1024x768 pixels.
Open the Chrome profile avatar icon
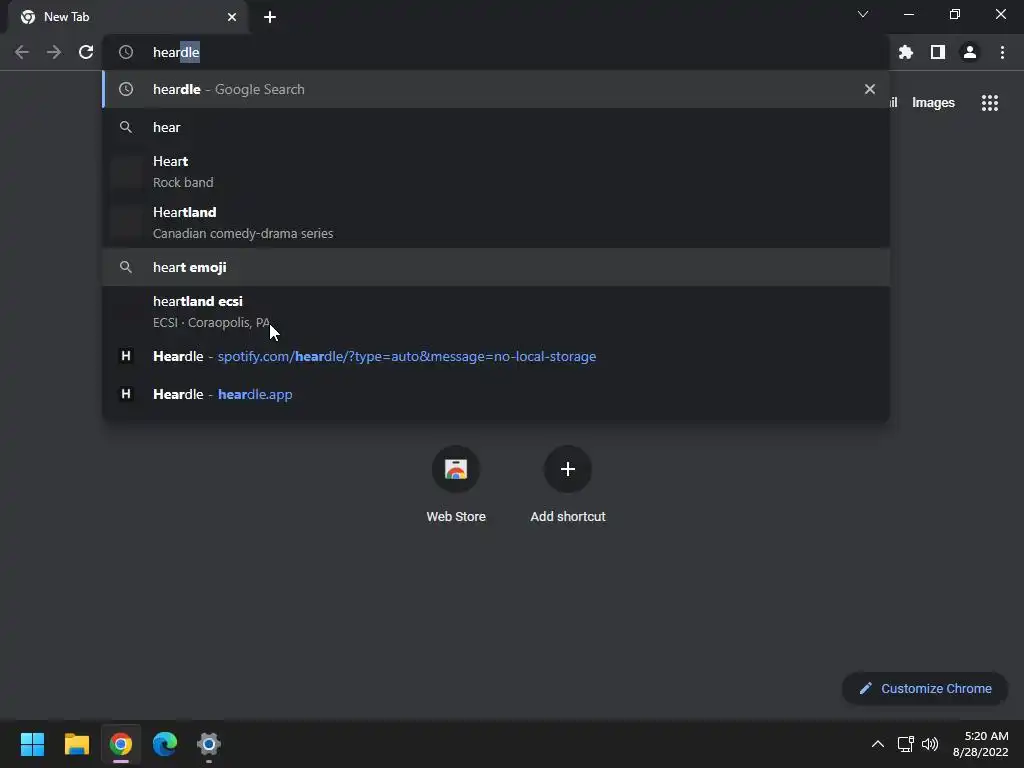tap(970, 52)
